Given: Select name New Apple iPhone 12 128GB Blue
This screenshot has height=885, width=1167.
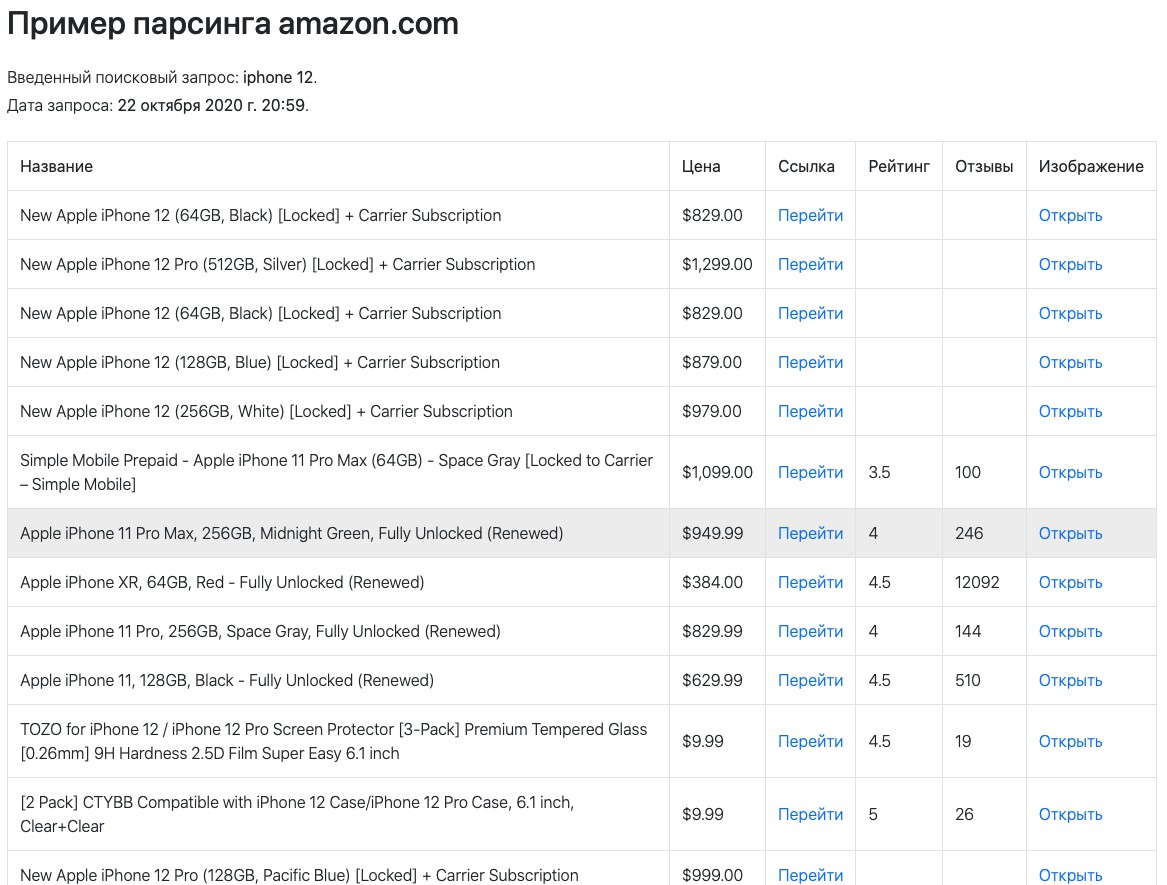Looking at the screenshot, I should point(260,362).
